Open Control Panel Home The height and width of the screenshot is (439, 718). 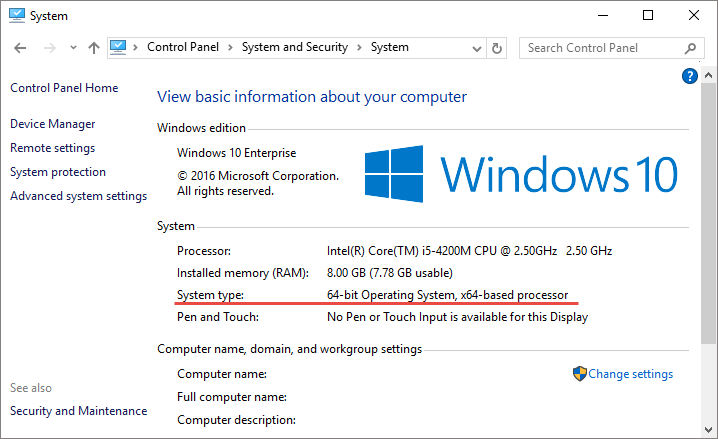(64, 88)
